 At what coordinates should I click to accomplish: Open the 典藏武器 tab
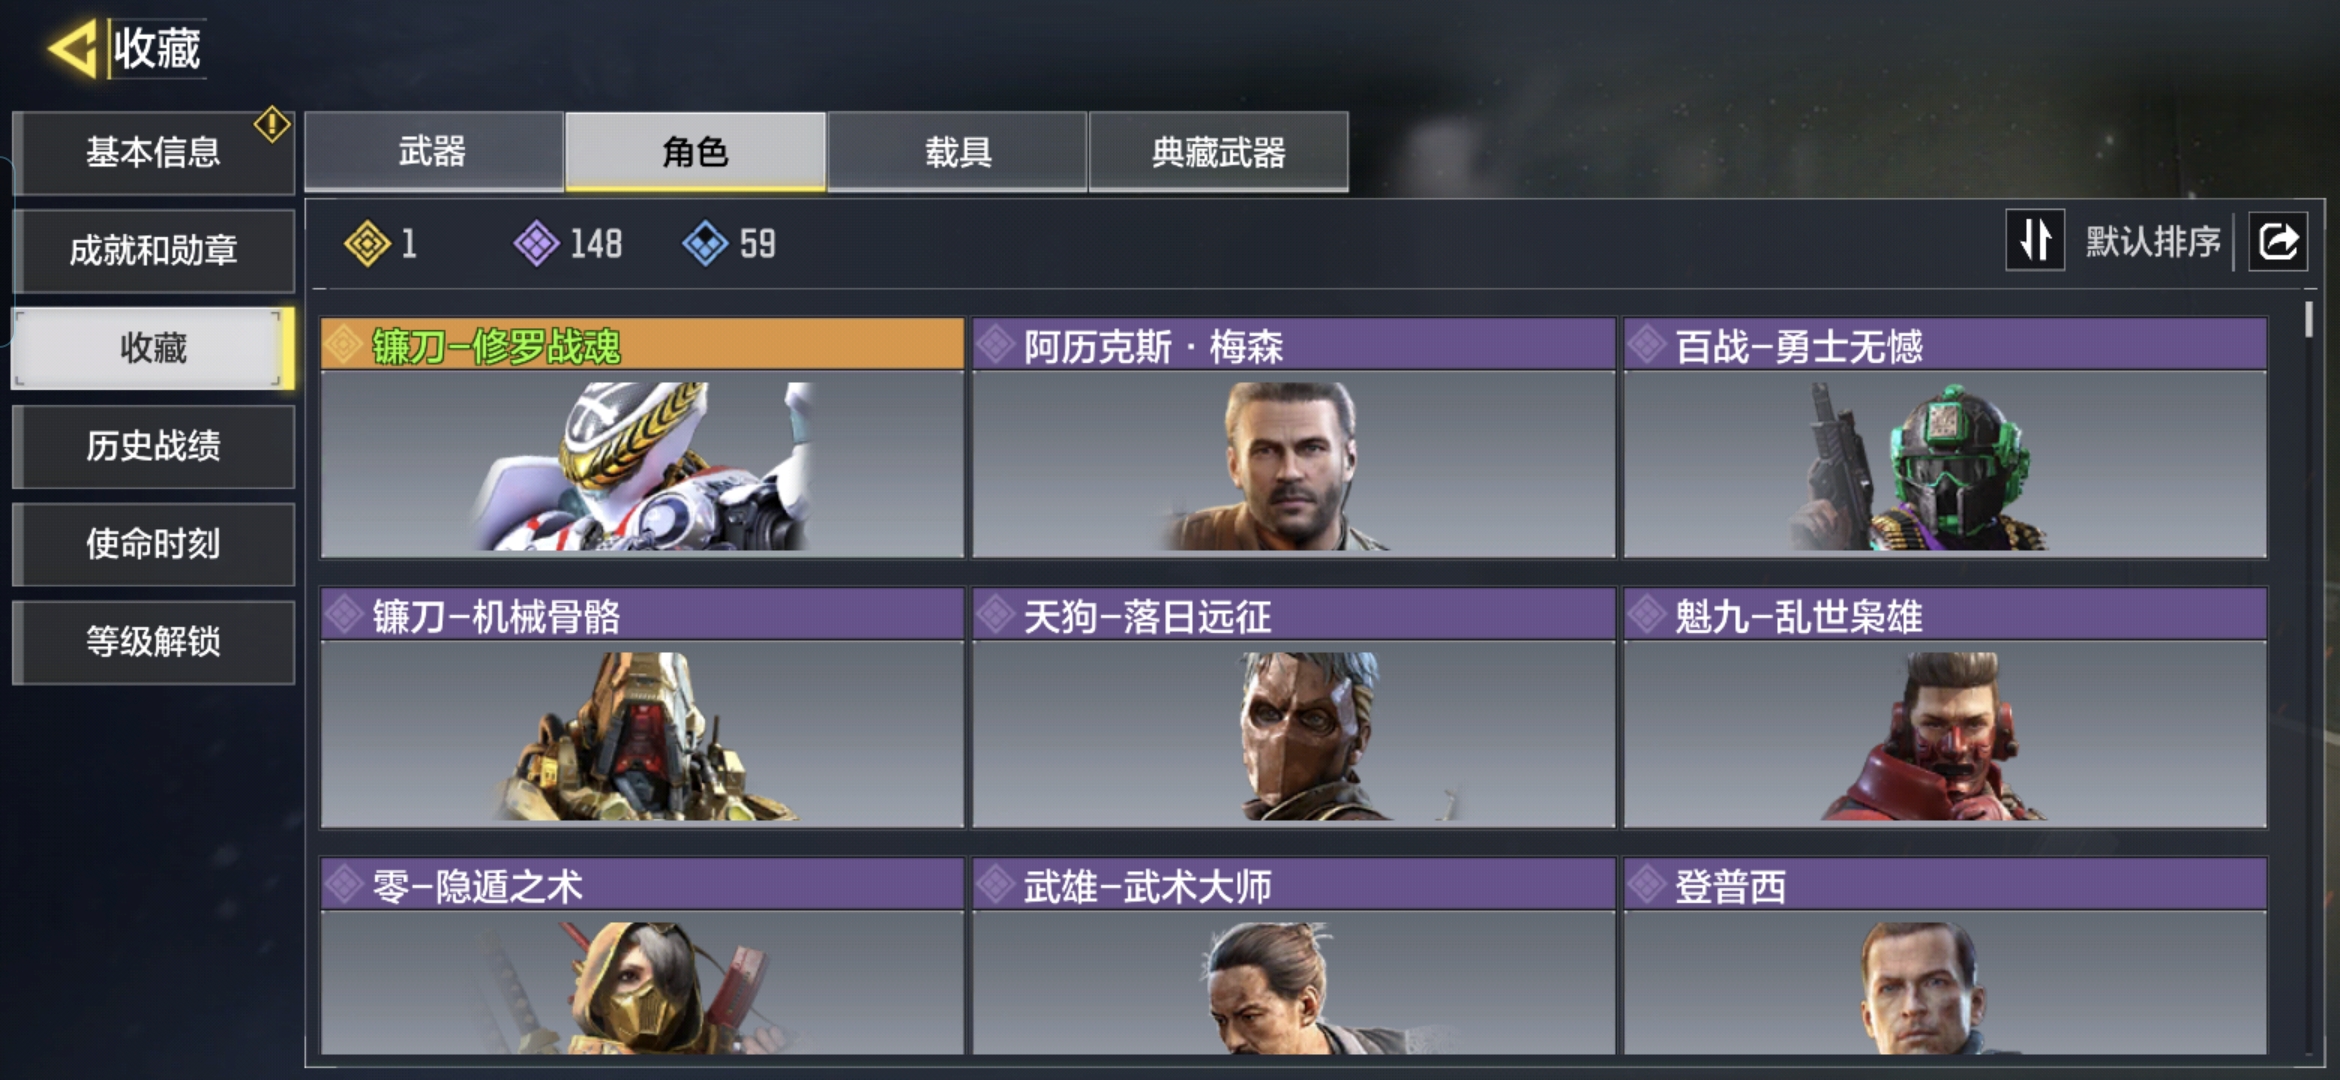click(x=1218, y=151)
